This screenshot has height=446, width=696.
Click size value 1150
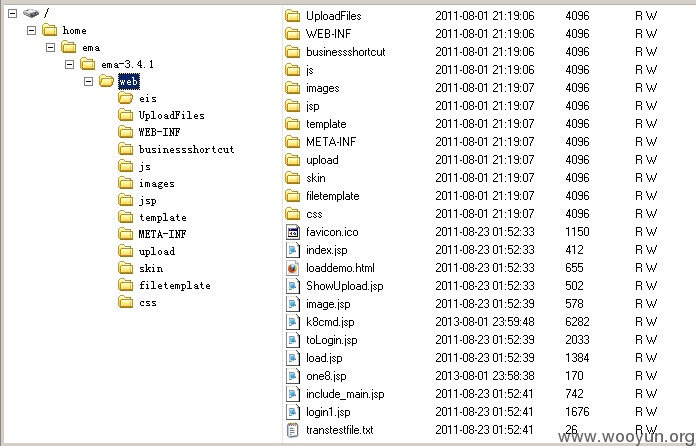[x=577, y=232]
